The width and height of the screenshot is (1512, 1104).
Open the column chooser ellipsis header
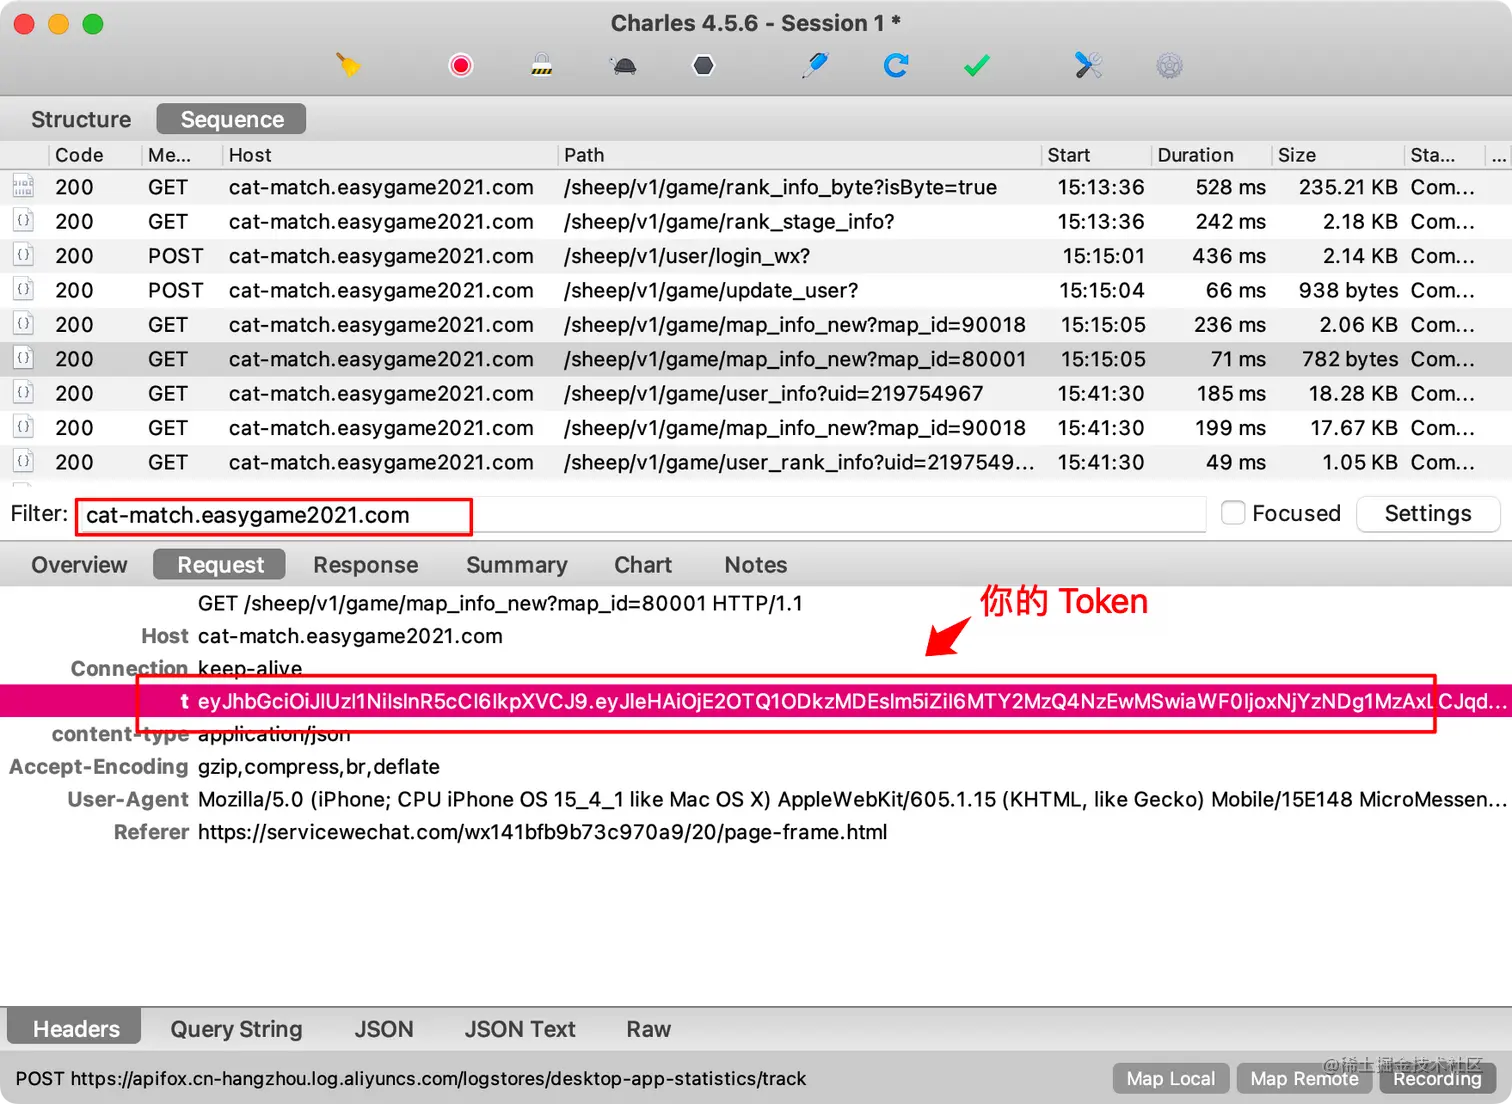point(1498,155)
